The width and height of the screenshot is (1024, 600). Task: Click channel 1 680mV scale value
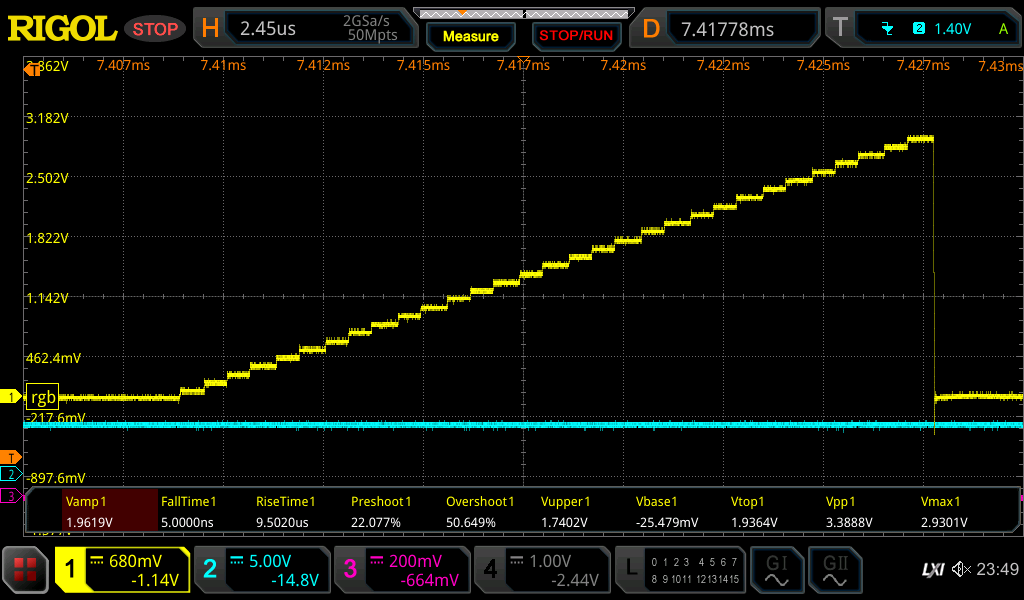135,561
